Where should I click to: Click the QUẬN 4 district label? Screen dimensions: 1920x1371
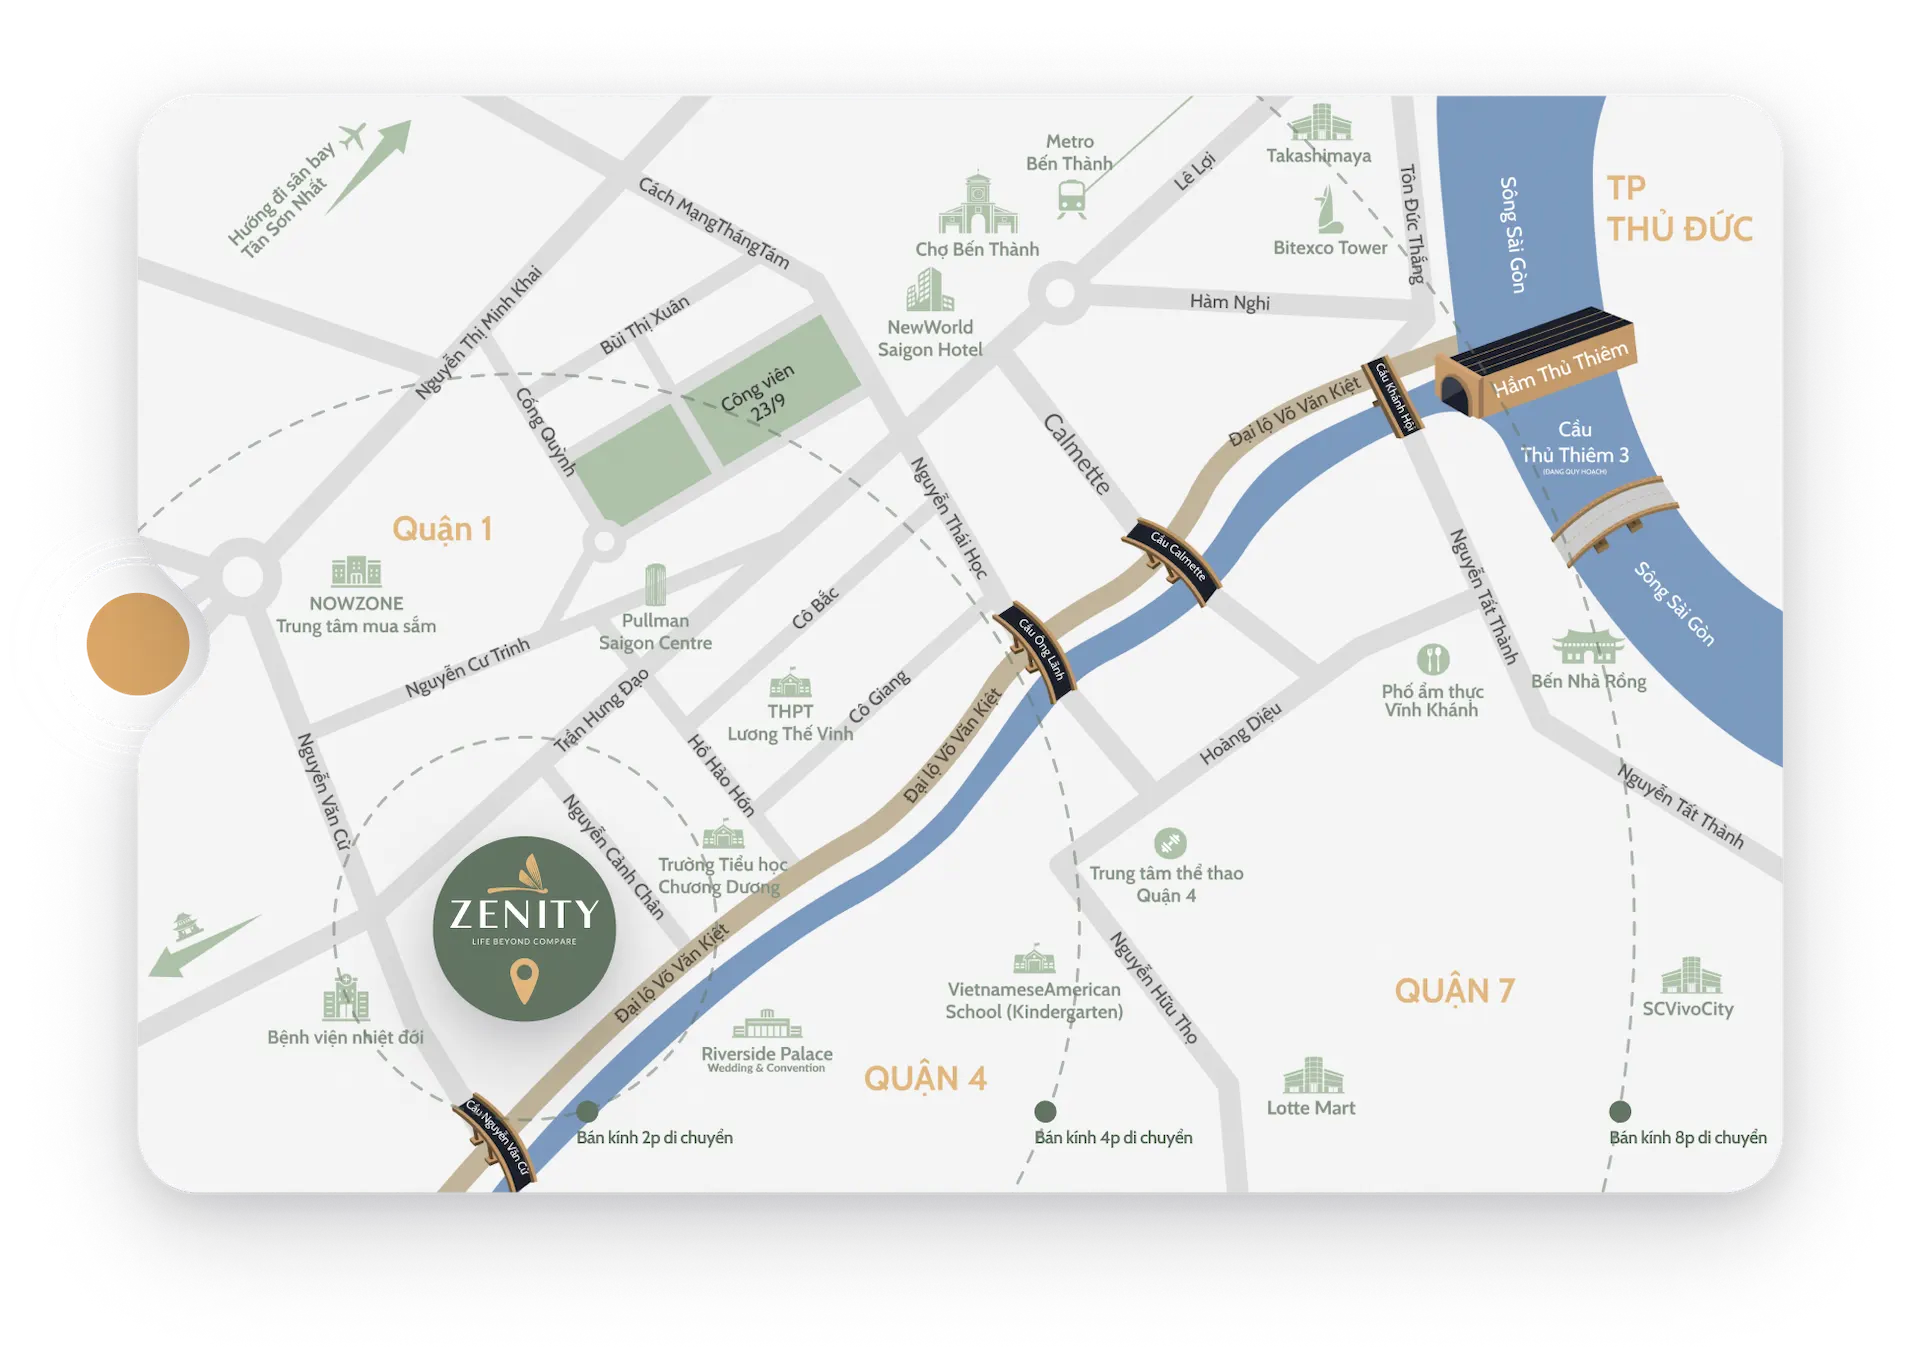[925, 1078]
